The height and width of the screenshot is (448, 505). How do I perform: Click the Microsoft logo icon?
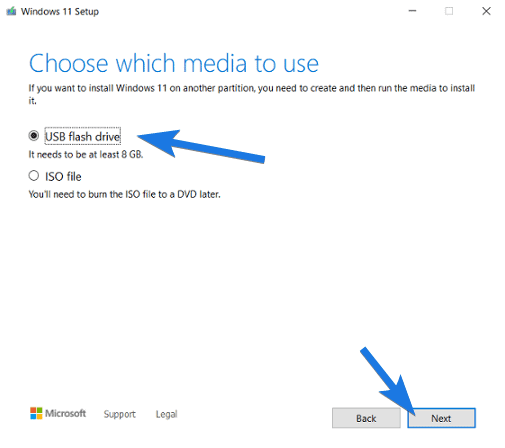pos(36,413)
